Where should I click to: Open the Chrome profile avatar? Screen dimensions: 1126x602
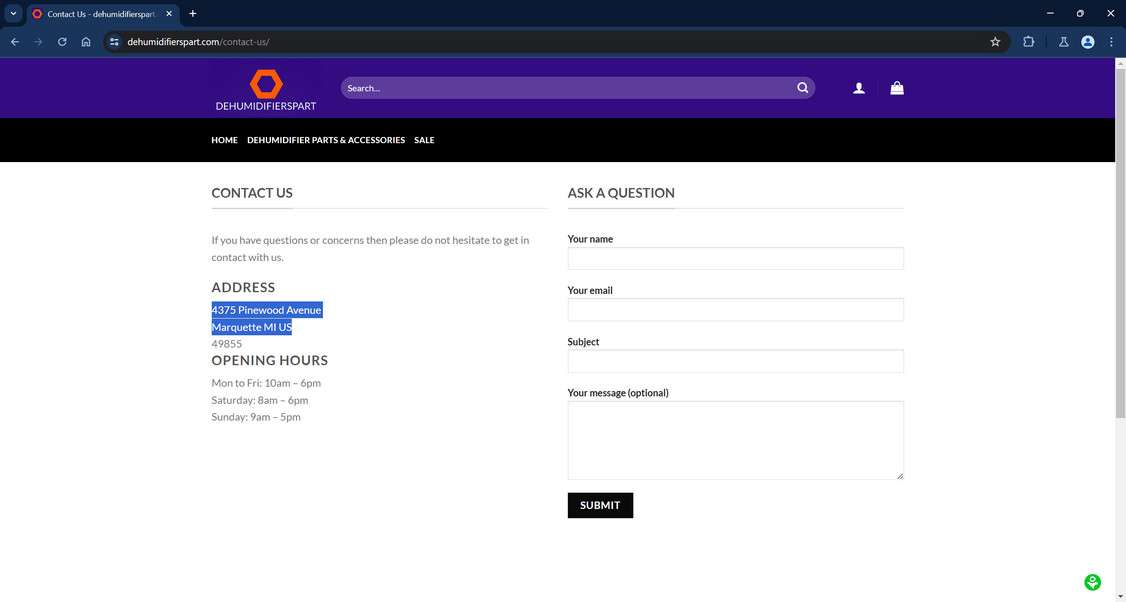click(1087, 42)
